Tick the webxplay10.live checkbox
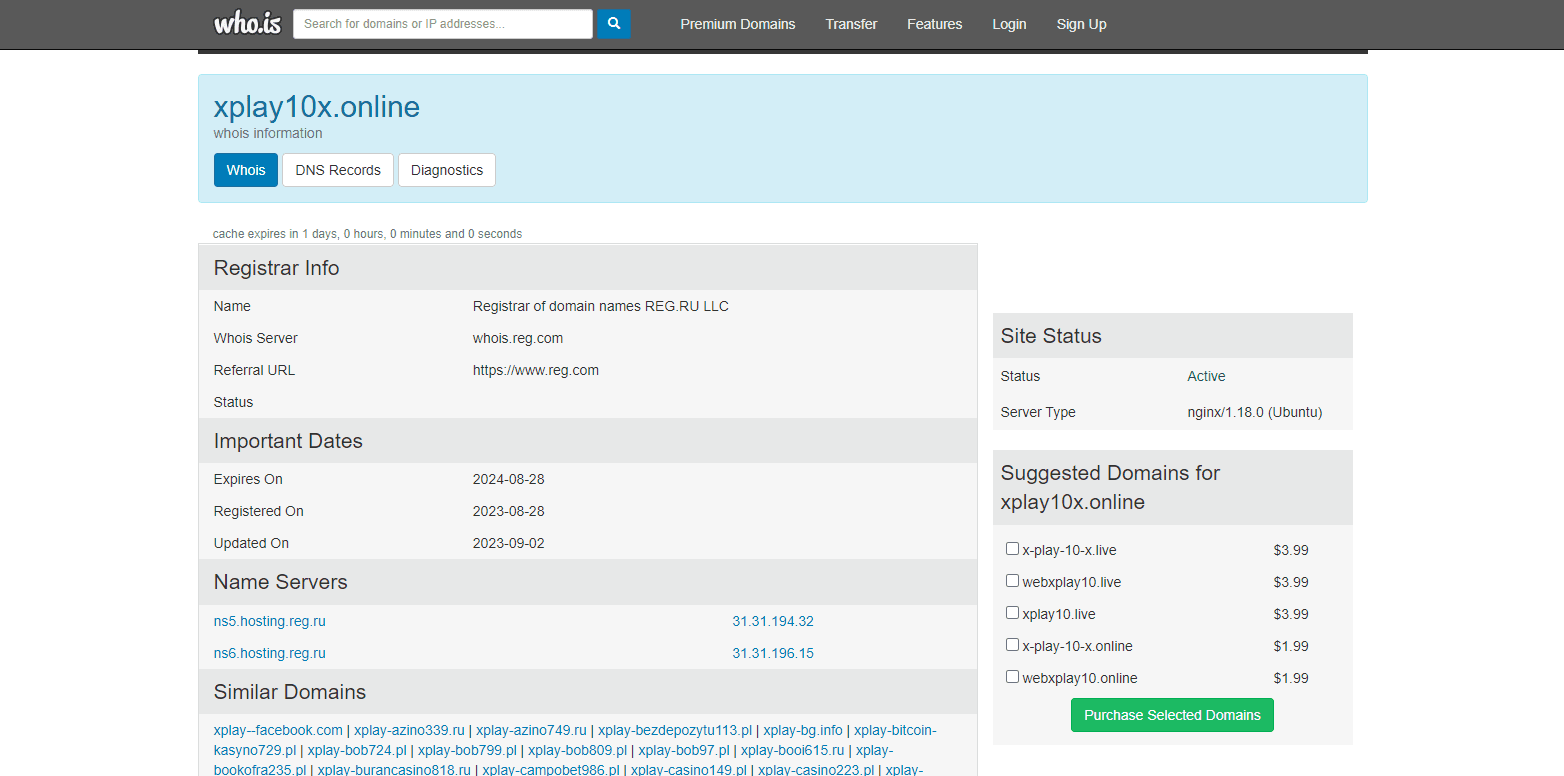This screenshot has width=1564, height=776. coord(1012,581)
